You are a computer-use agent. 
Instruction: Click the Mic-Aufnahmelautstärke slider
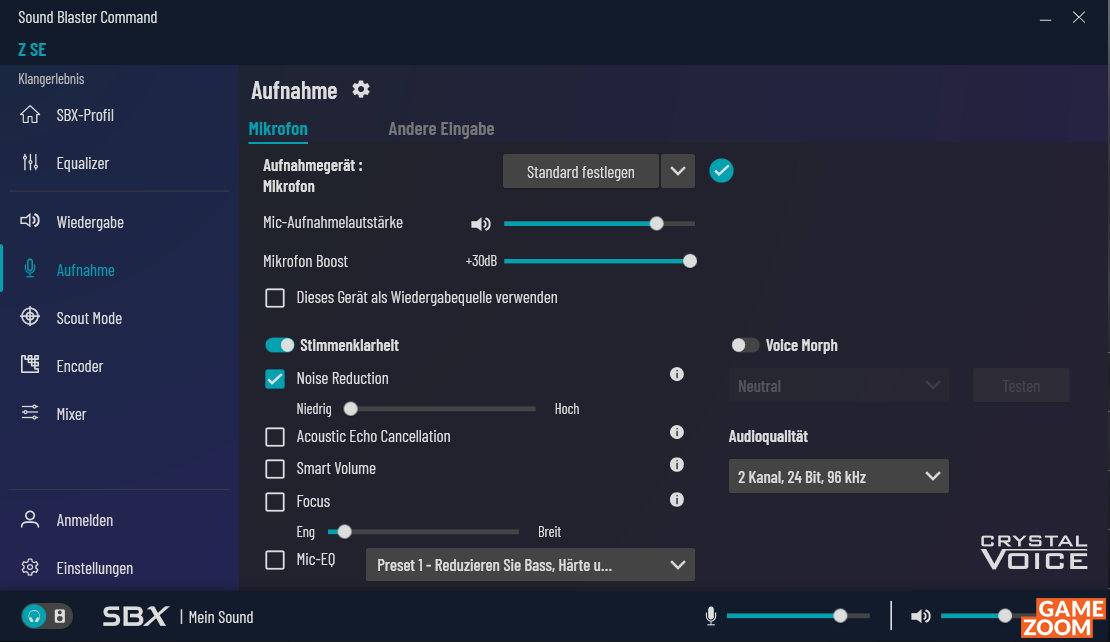click(599, 224)
